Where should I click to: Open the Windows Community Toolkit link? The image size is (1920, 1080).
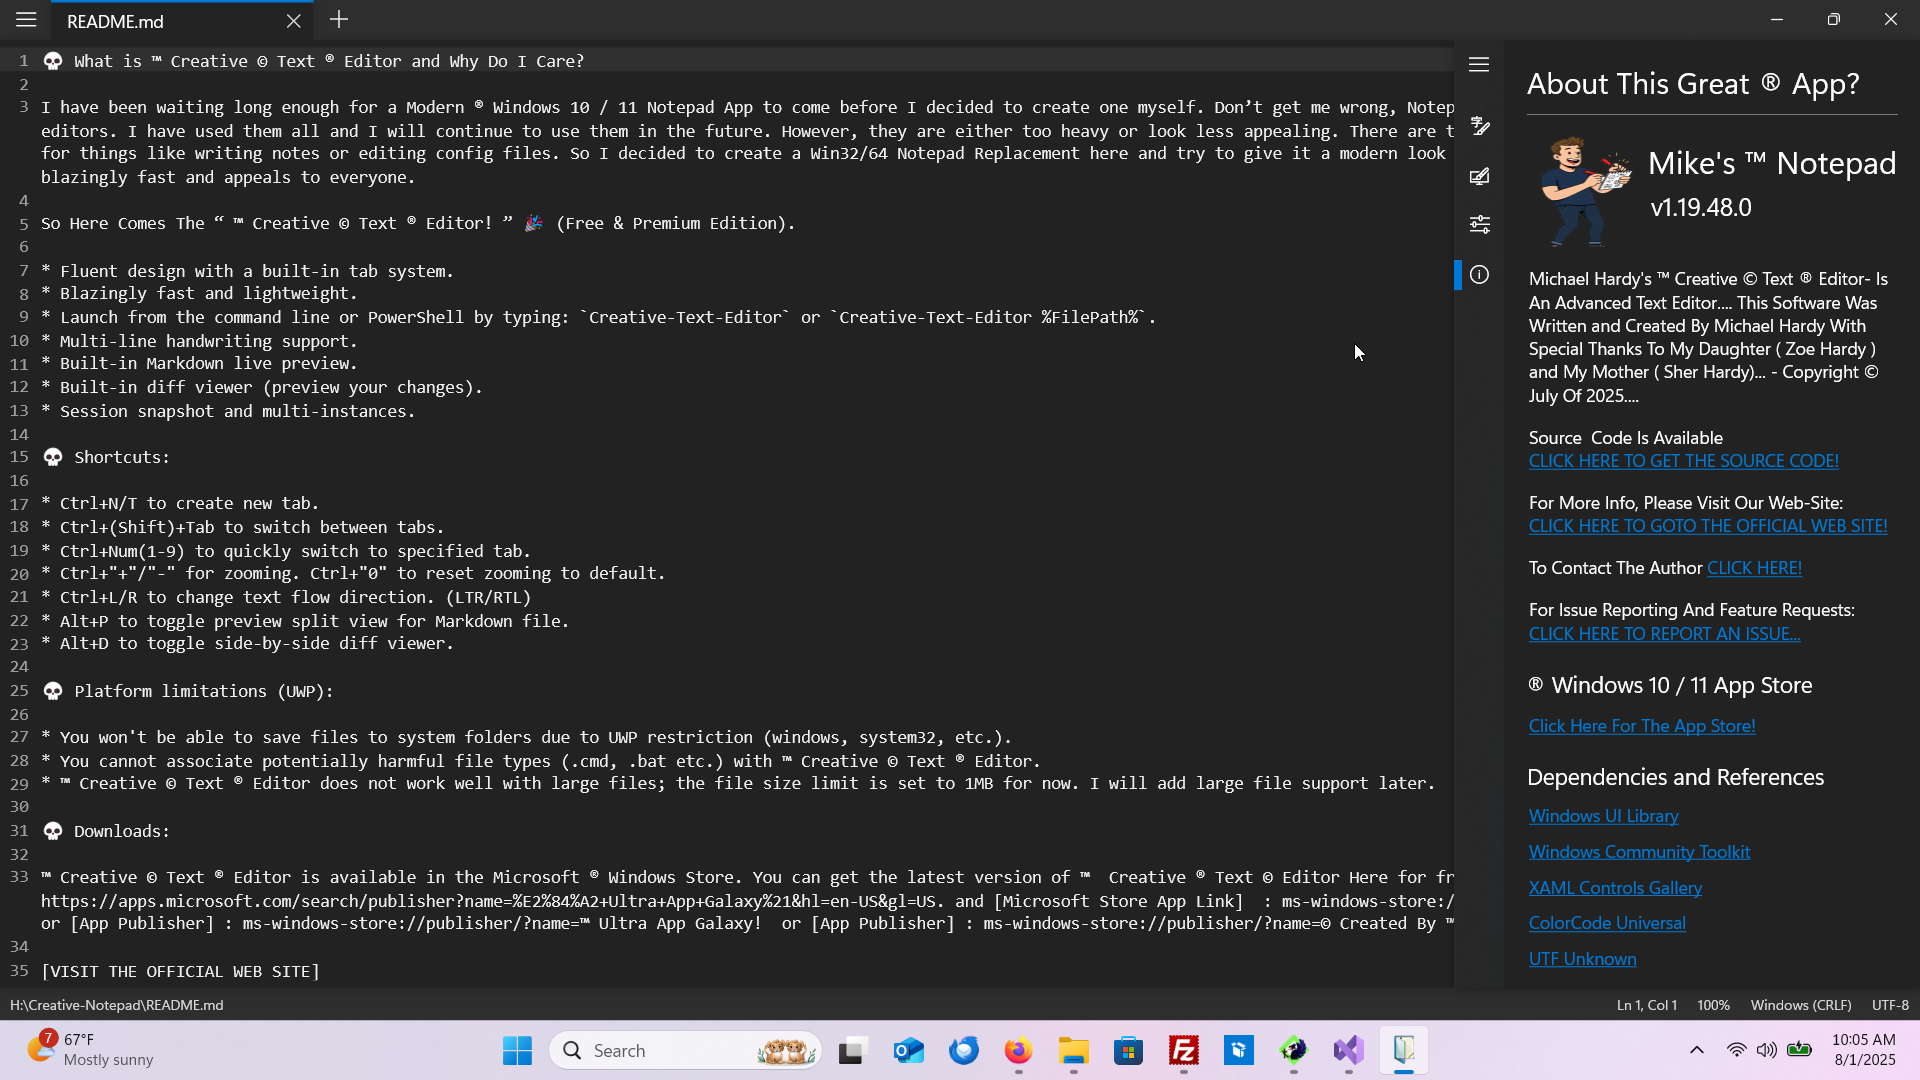pyautogui.click(x=1639, y=852)
